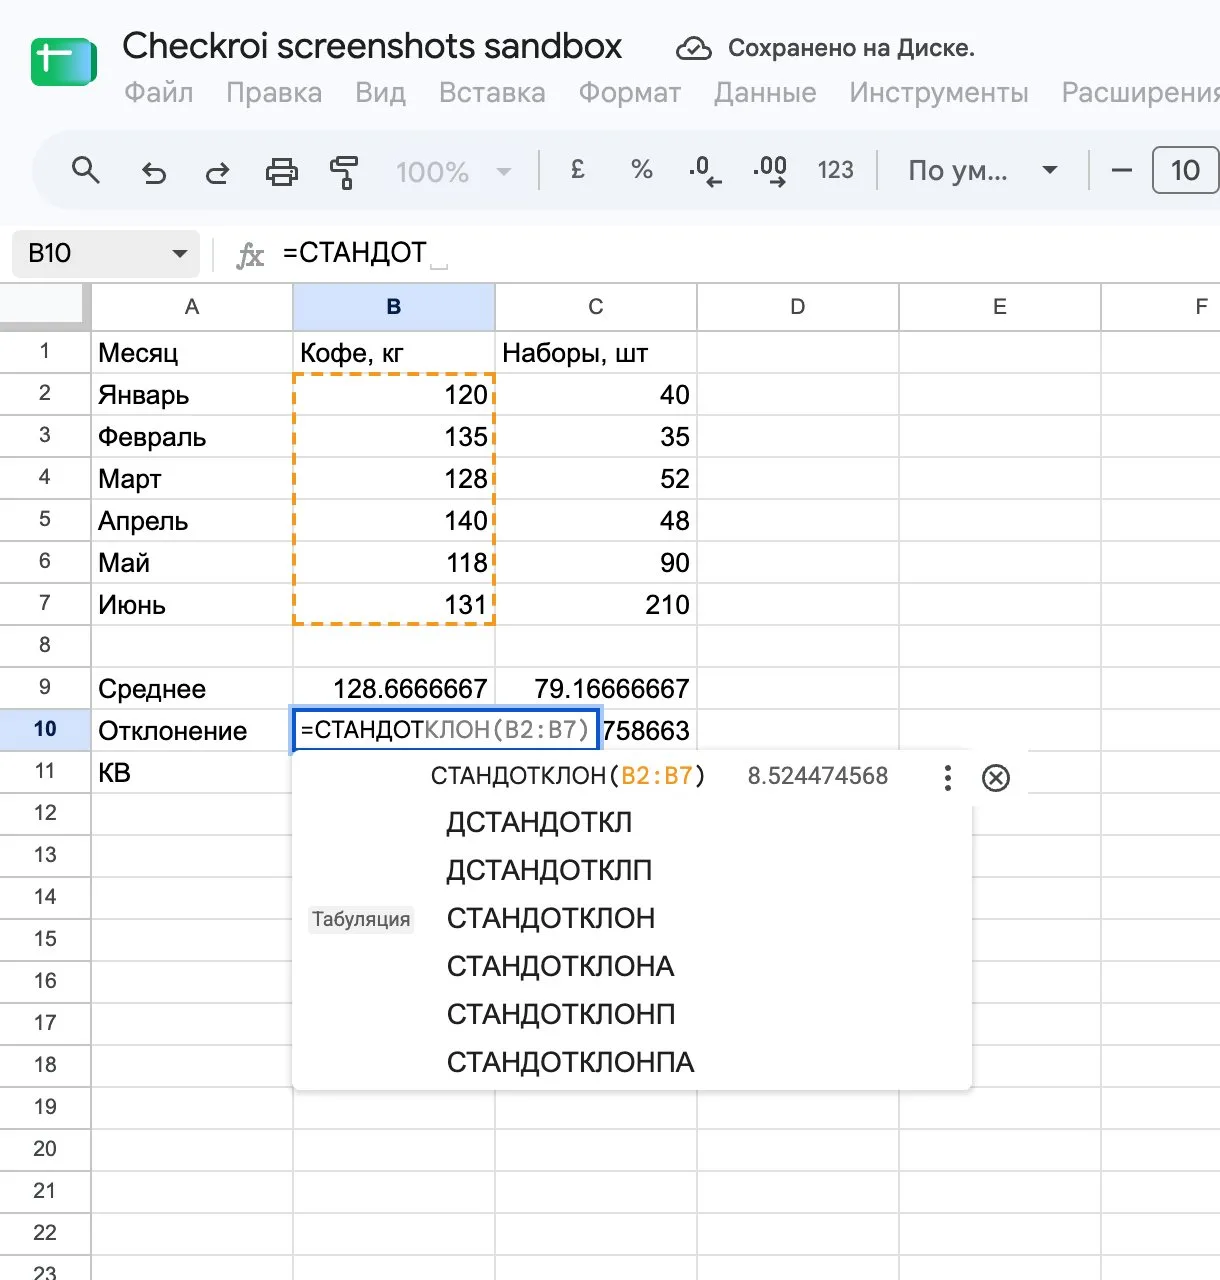The height and width of the screenshot is (1280, 1220).
Task: Click cell containing Отклонение
Action: click(x=192, y=730)
